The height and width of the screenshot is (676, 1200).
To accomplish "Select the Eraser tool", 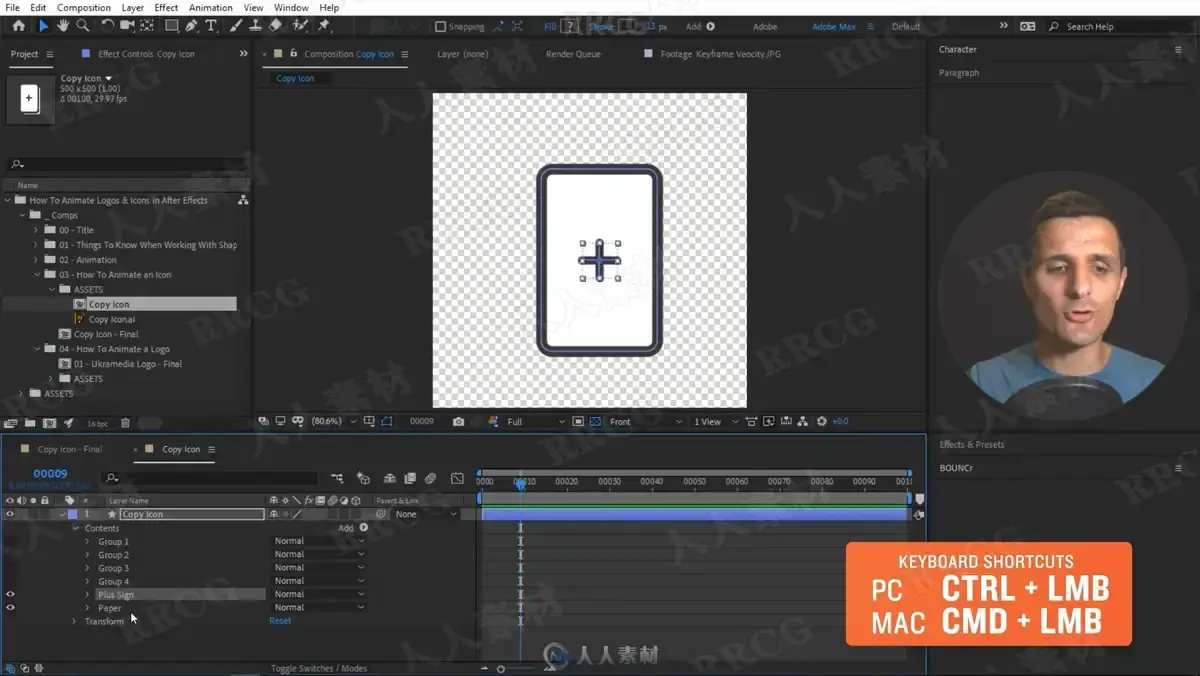I will 276,26.
